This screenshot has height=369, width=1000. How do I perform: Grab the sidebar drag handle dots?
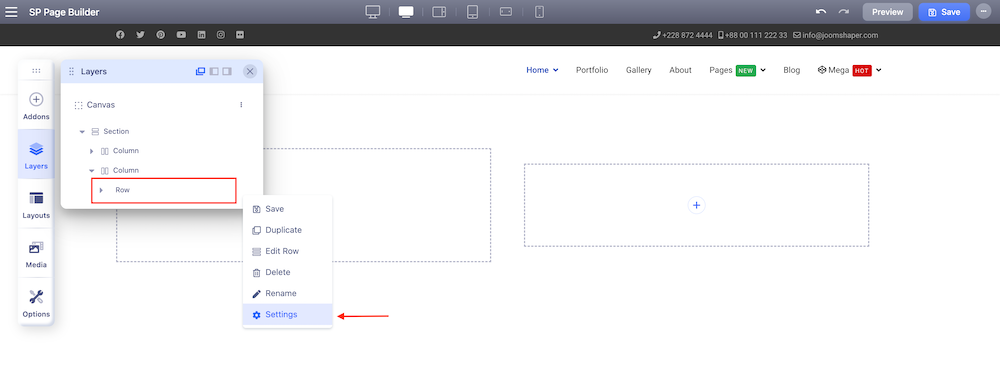(36, 71)
